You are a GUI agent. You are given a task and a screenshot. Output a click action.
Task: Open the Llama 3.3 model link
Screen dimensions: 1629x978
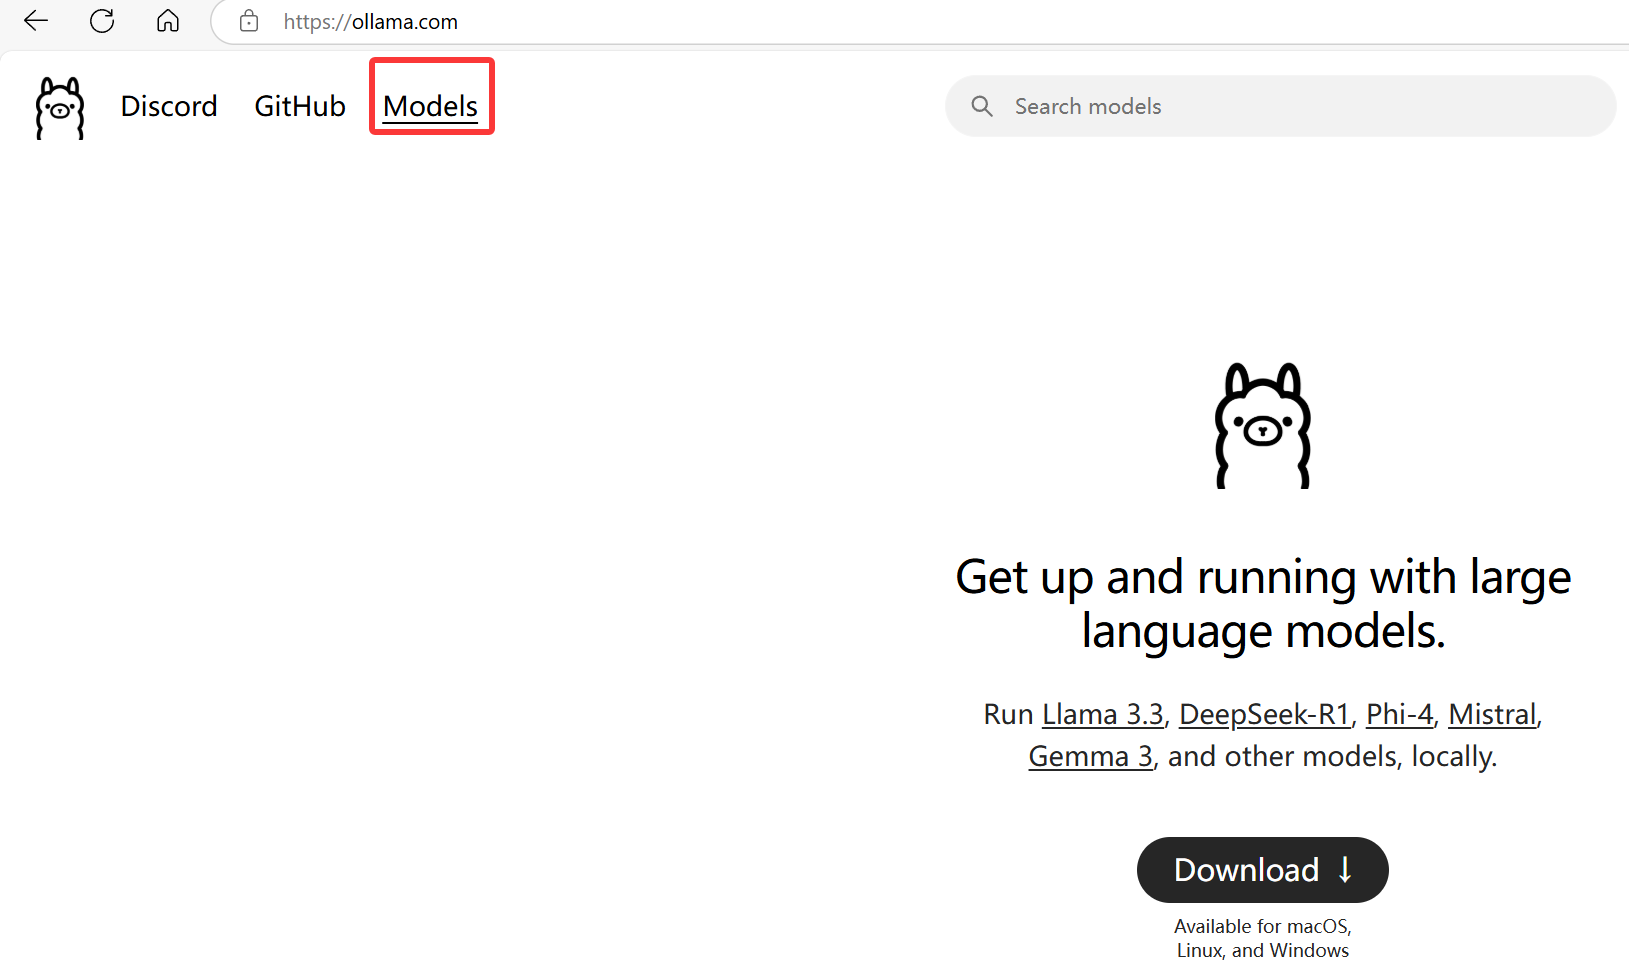1103,714
